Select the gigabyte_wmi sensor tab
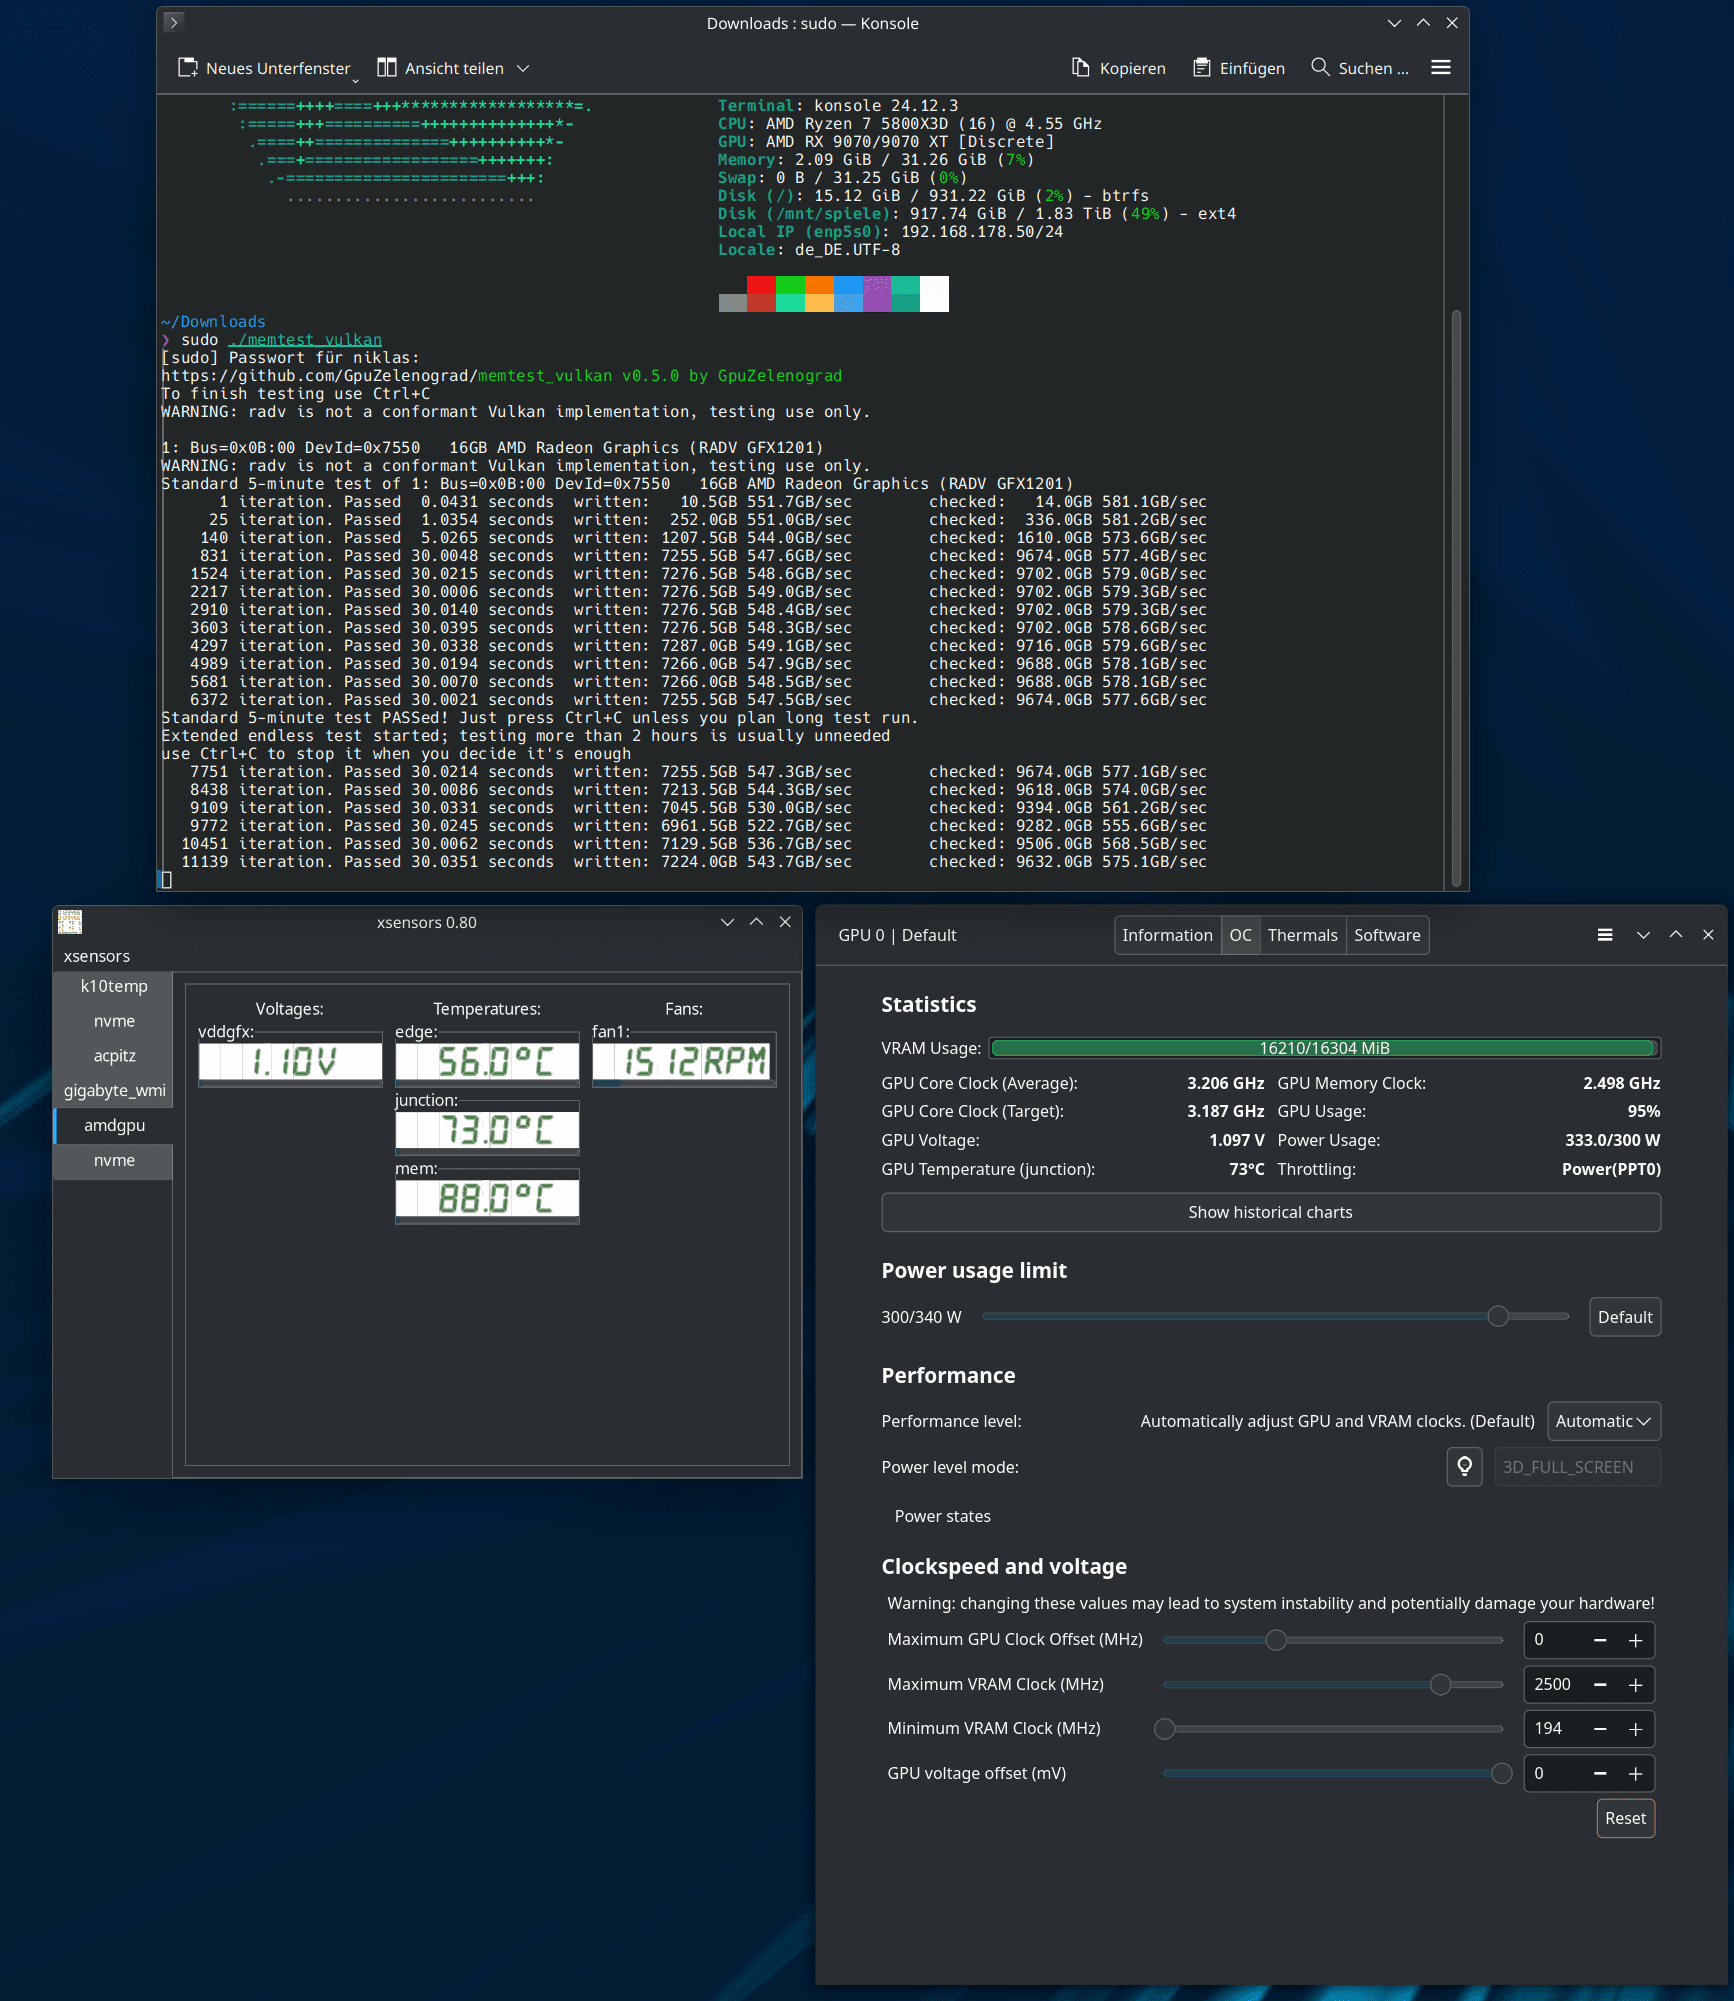 point(114,1091)
